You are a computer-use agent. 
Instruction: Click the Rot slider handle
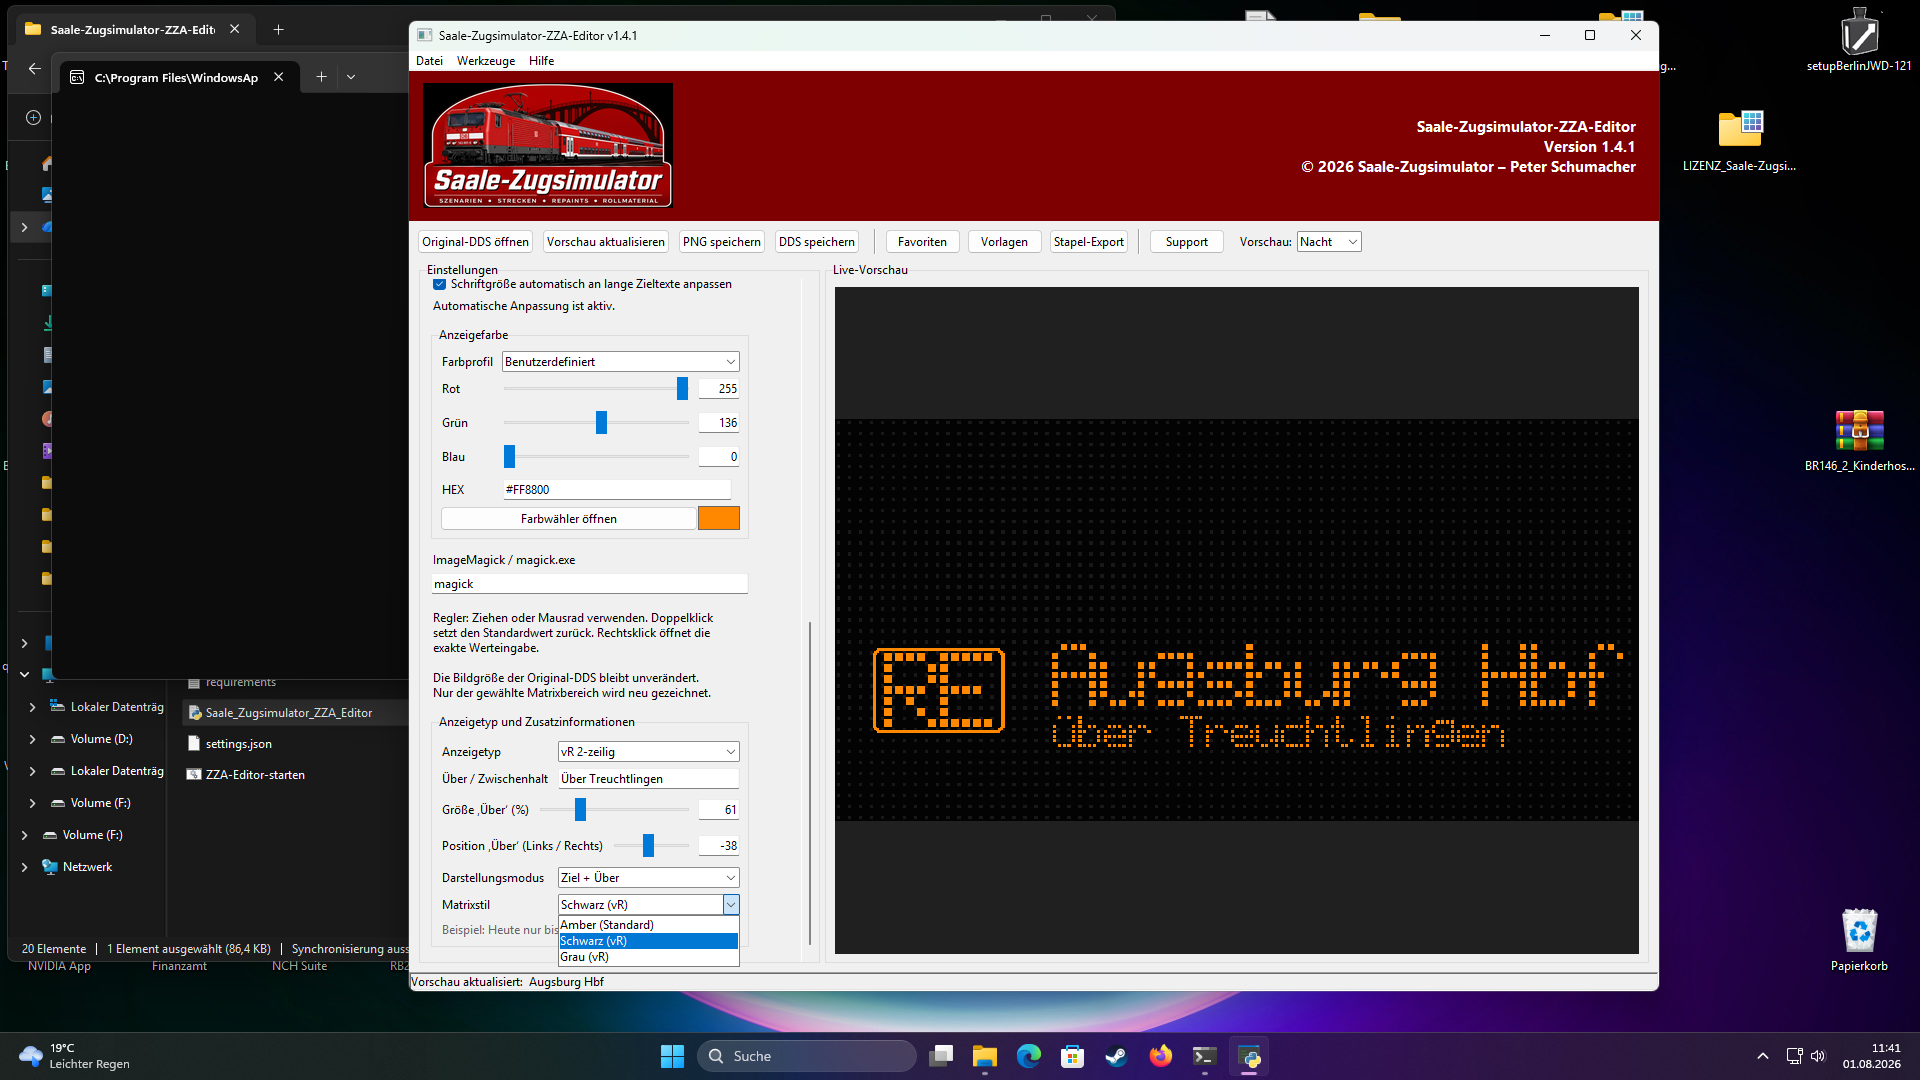point(682,389)
